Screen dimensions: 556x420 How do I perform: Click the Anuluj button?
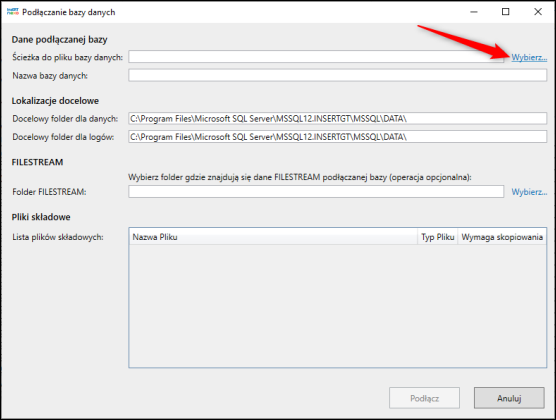[509, 398]
